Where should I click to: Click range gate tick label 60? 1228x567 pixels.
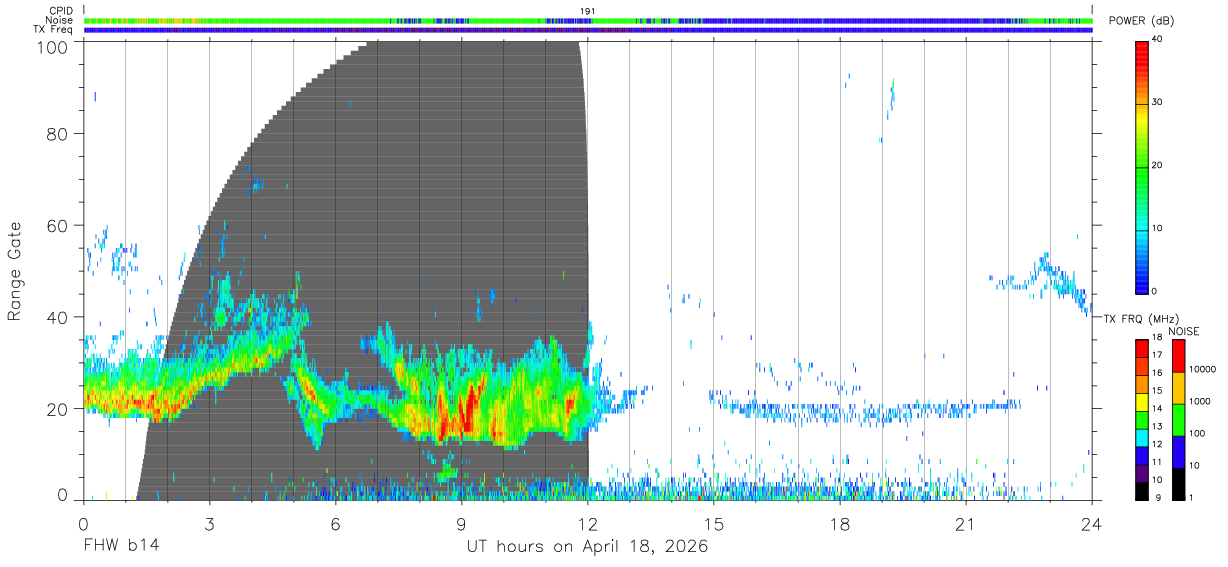[59, 226]
